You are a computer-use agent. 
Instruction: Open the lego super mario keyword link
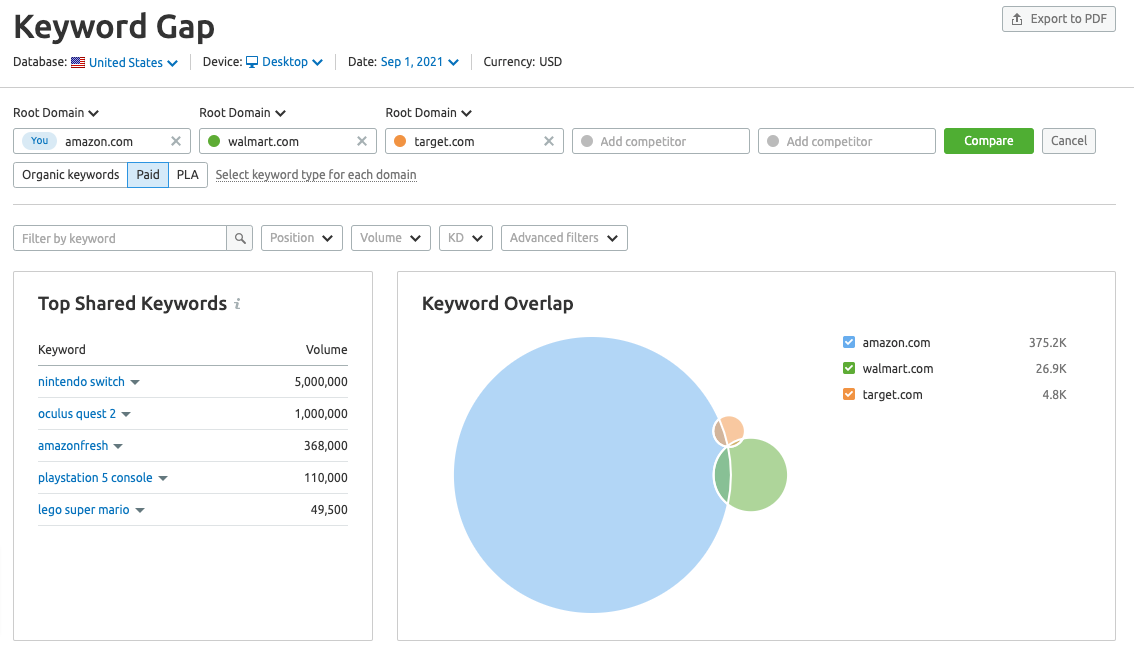[83, 509]
